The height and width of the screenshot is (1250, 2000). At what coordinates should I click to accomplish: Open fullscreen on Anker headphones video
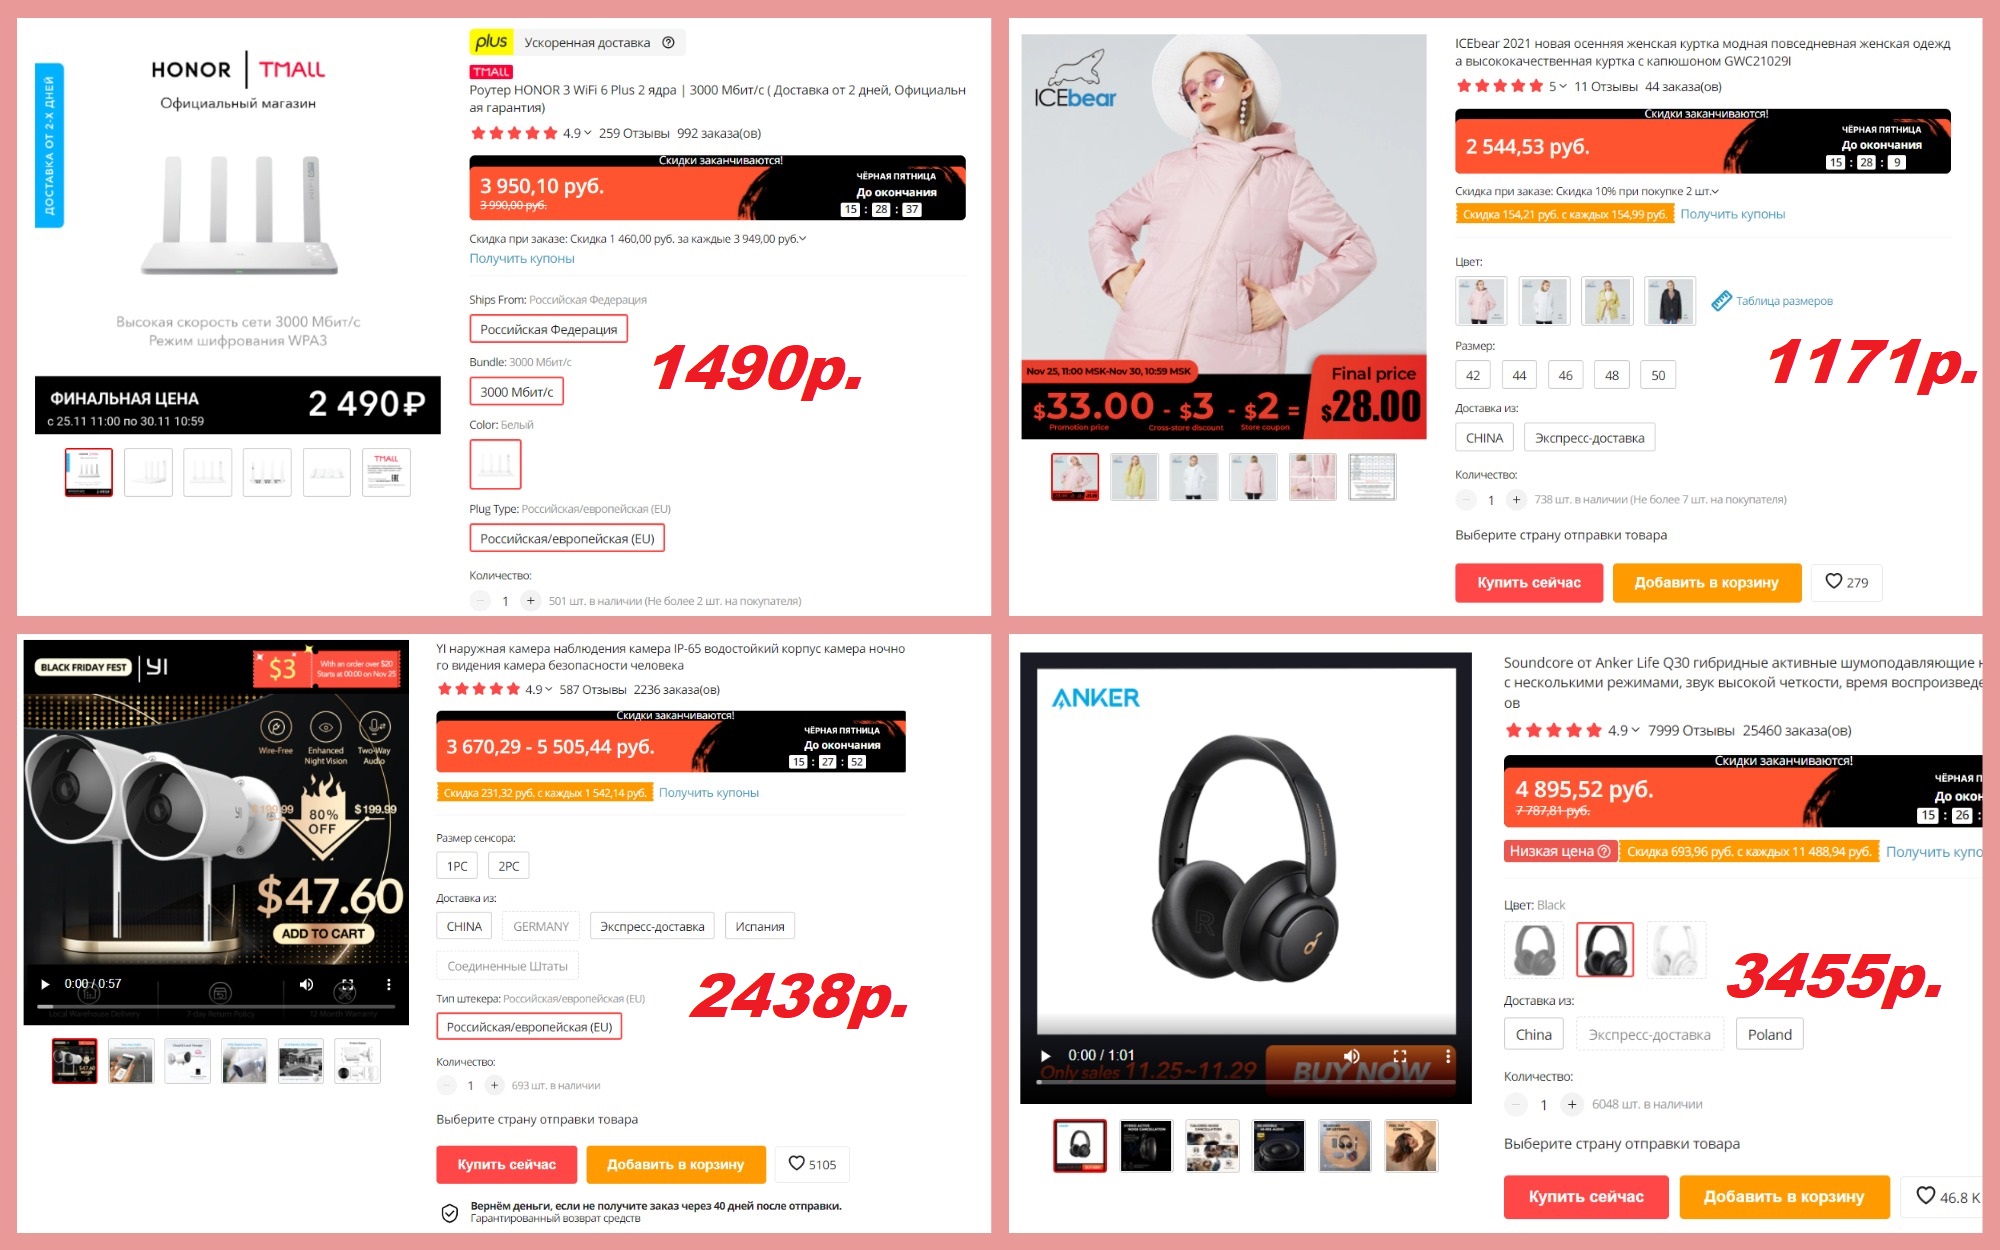click(x=1399, y=1055)
